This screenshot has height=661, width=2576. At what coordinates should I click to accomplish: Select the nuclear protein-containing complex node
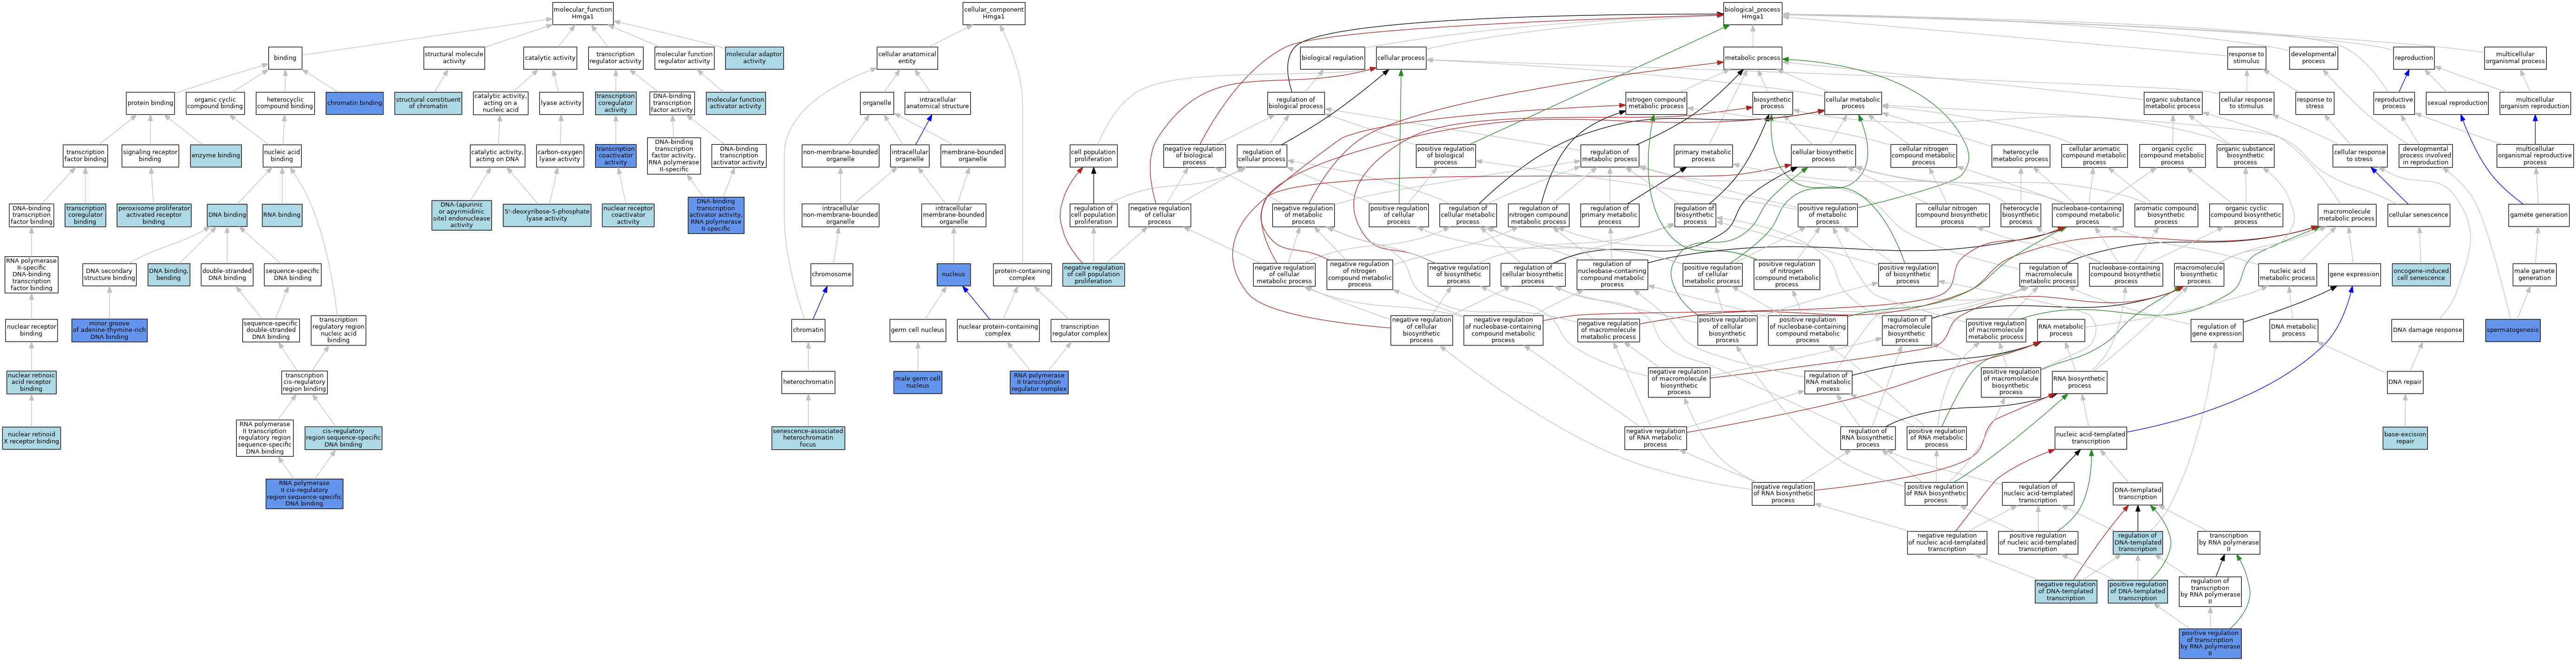[x=998, y=330]
